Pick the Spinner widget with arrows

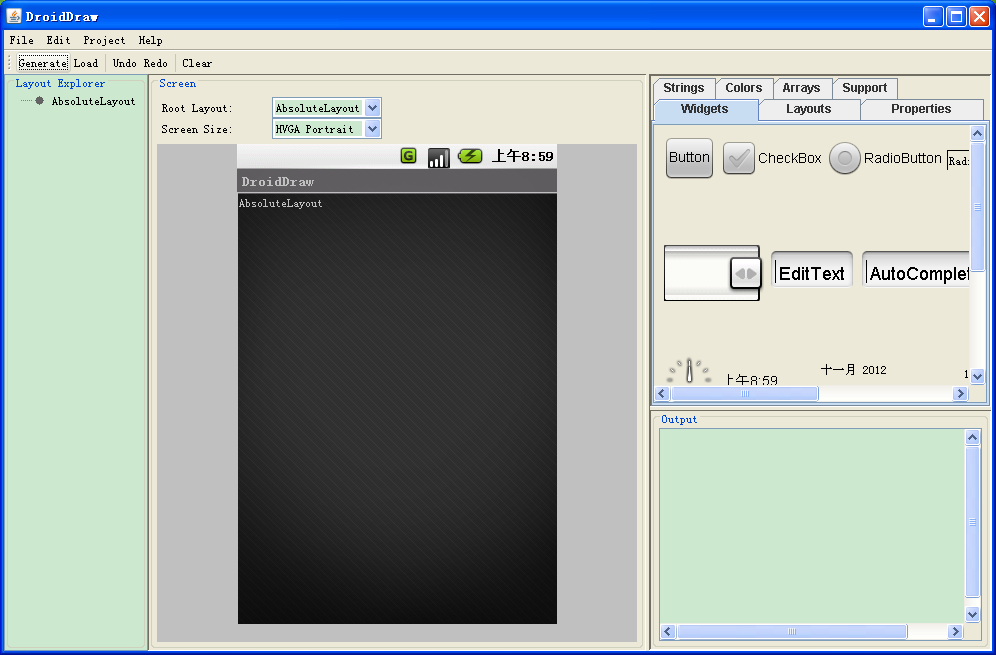click(x=711, y=273)
